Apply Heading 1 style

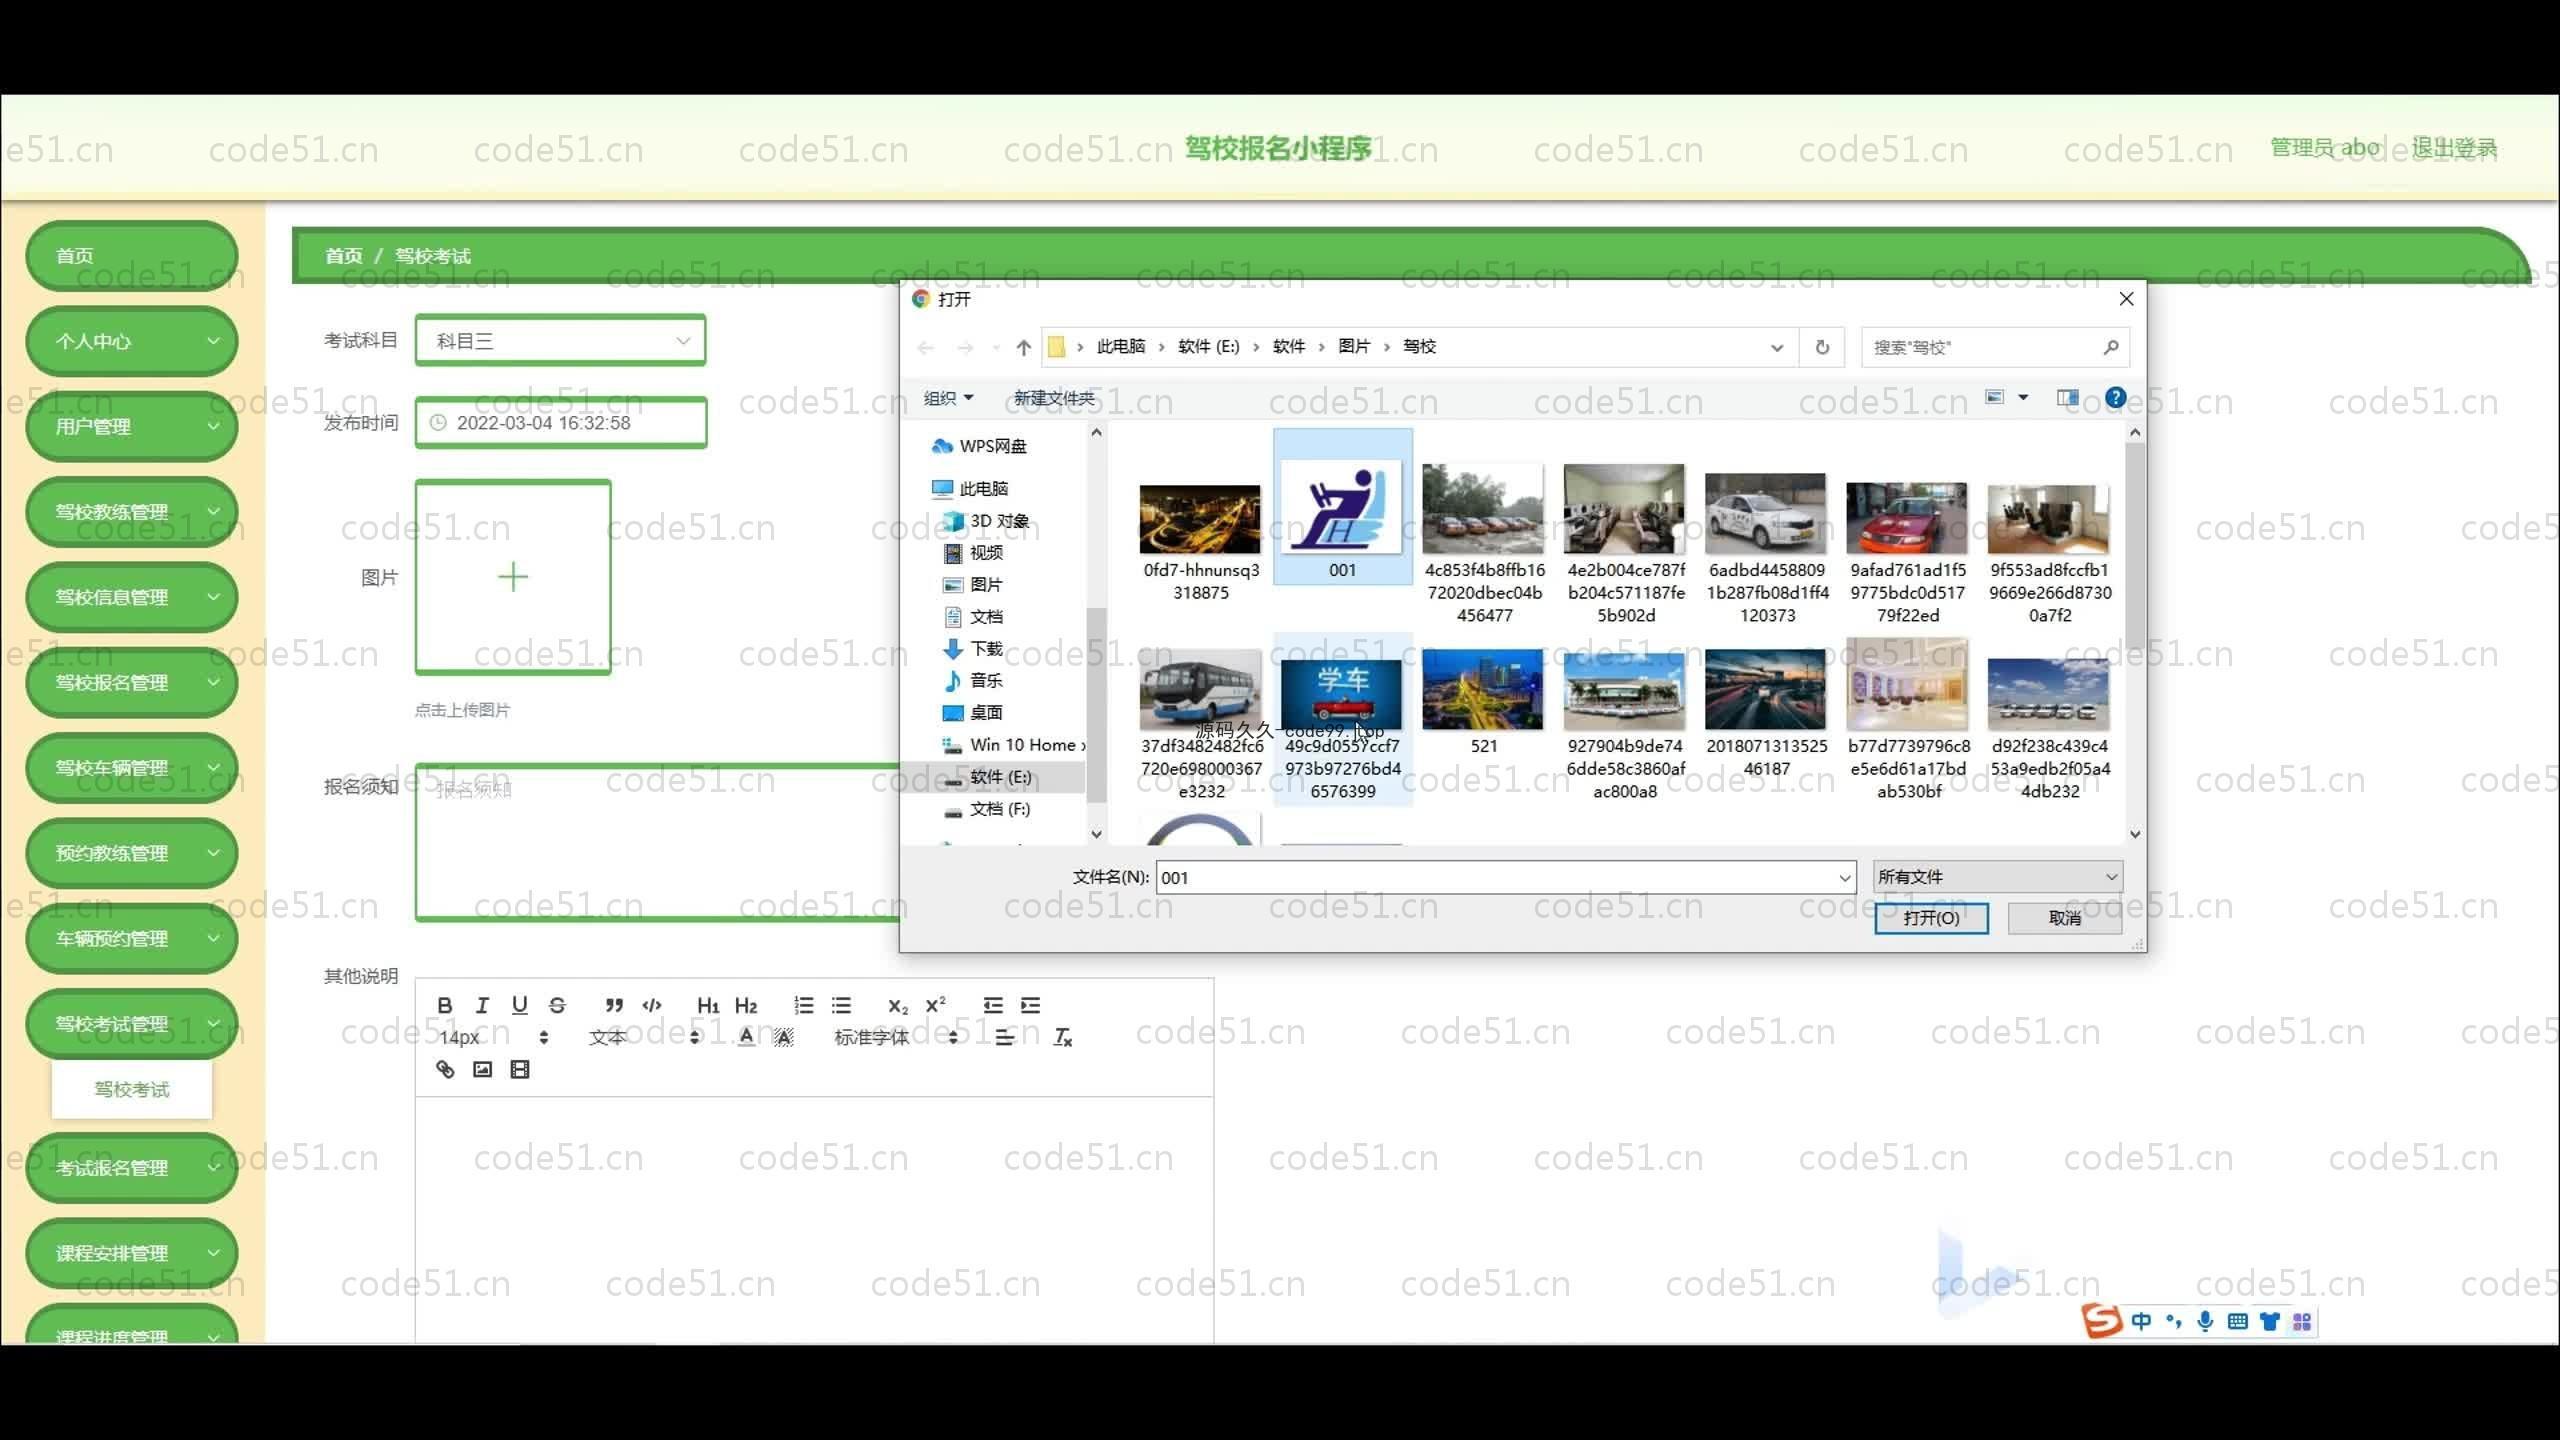click(708, 1005)
